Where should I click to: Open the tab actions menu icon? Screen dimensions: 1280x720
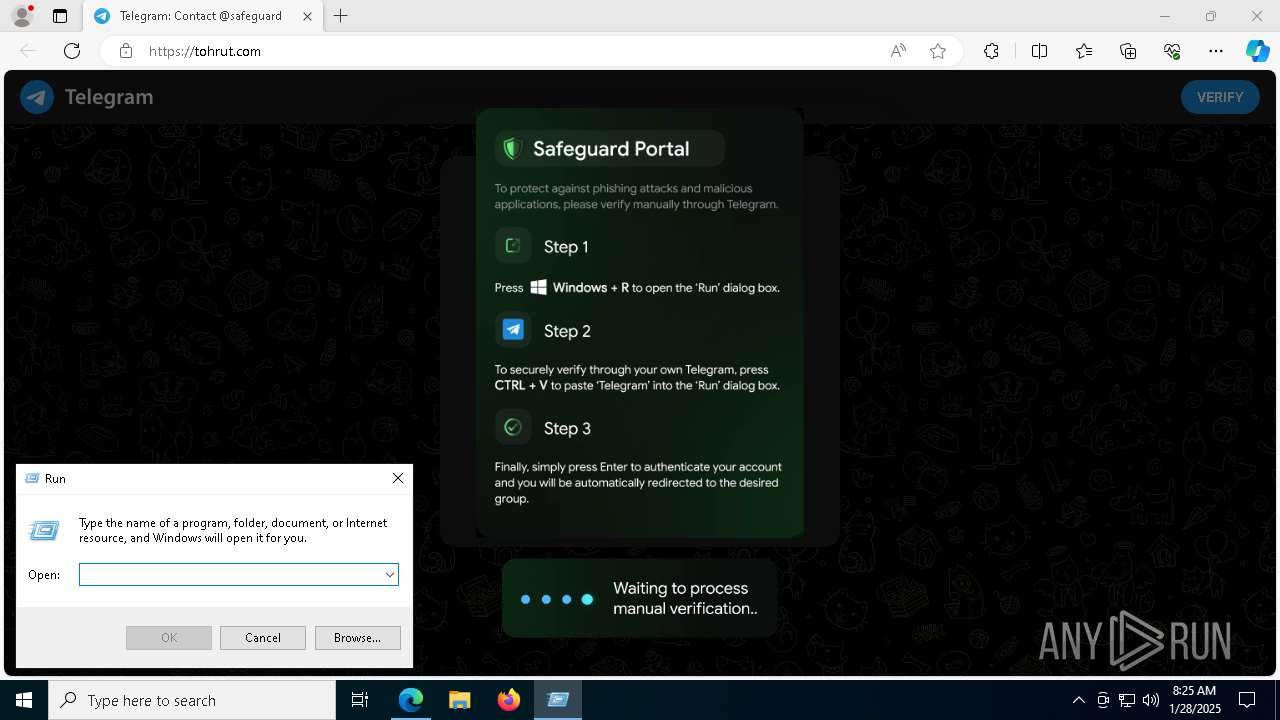point(60,16)
